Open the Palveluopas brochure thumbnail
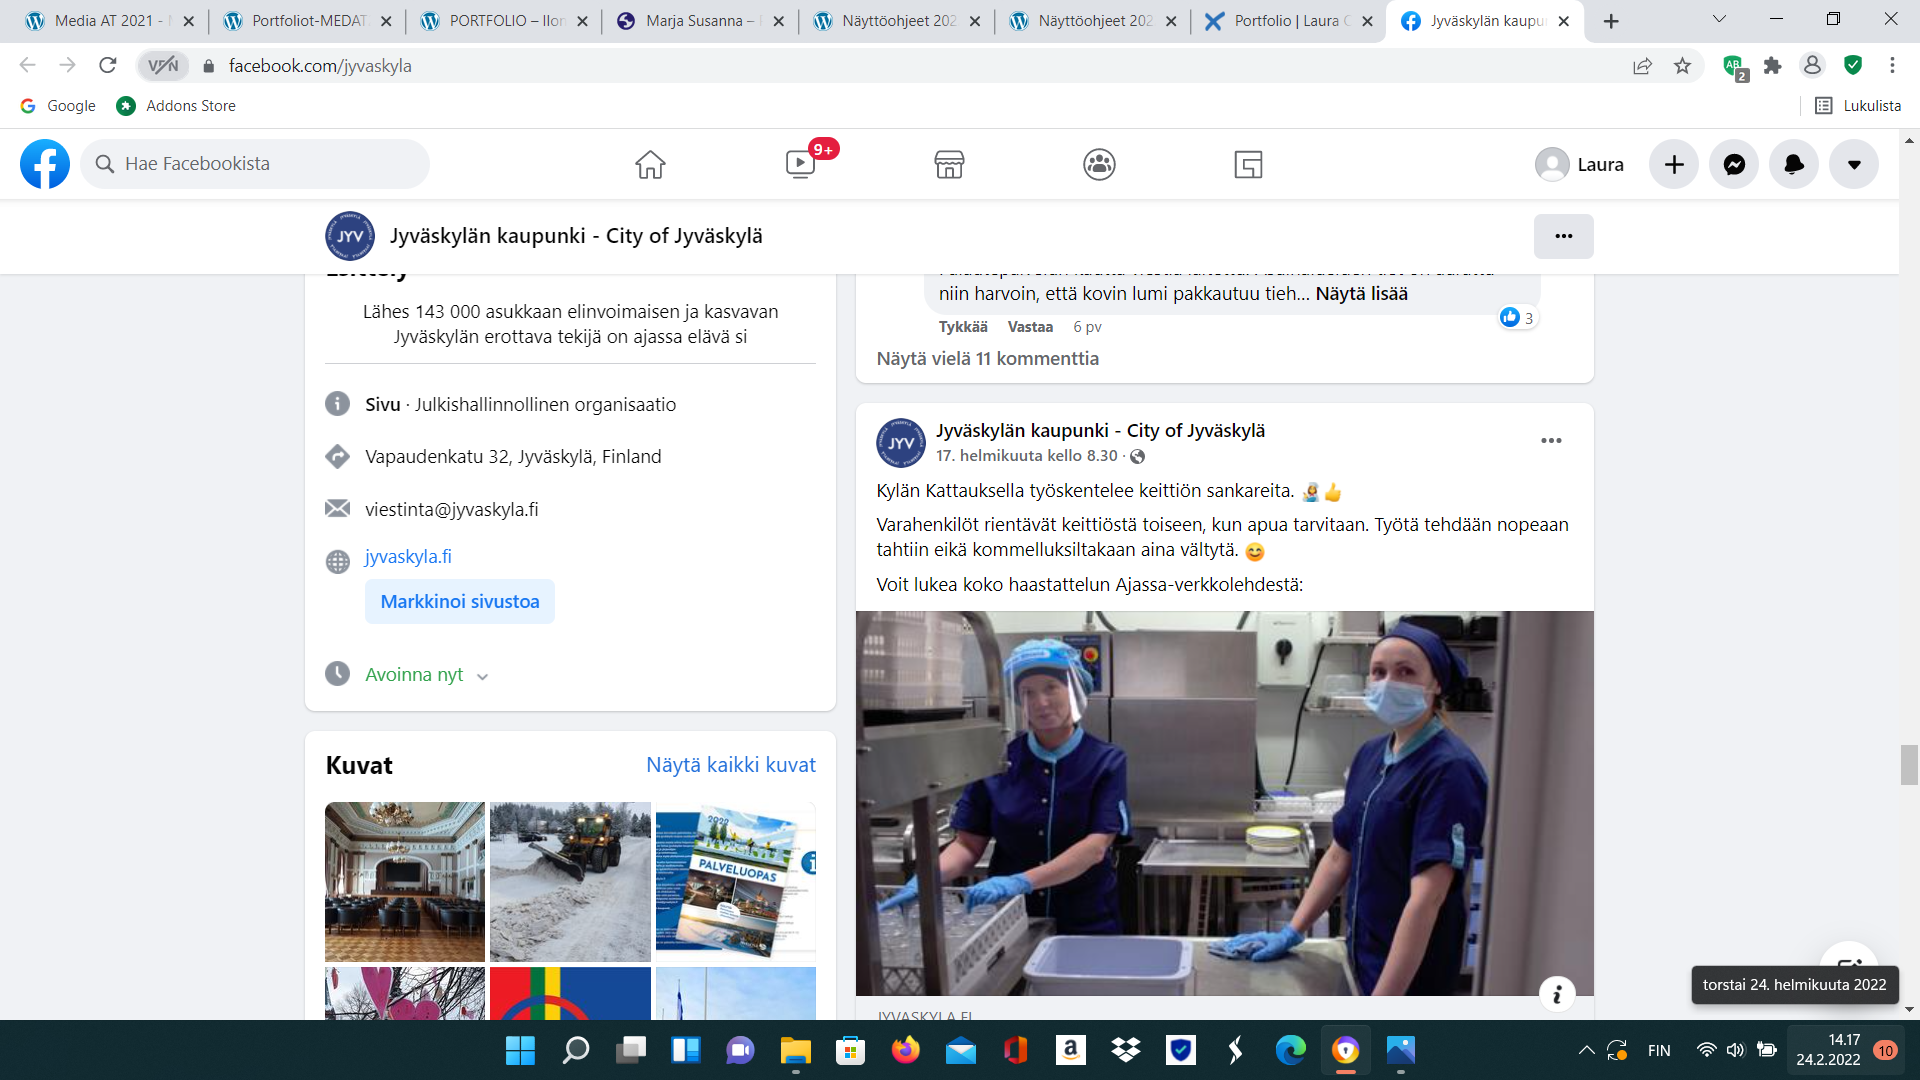 [x=736, y=882]
